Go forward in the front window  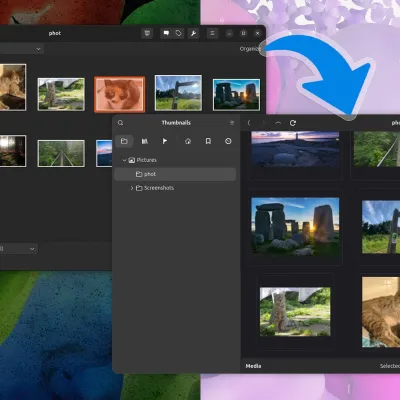coord(263,123)
